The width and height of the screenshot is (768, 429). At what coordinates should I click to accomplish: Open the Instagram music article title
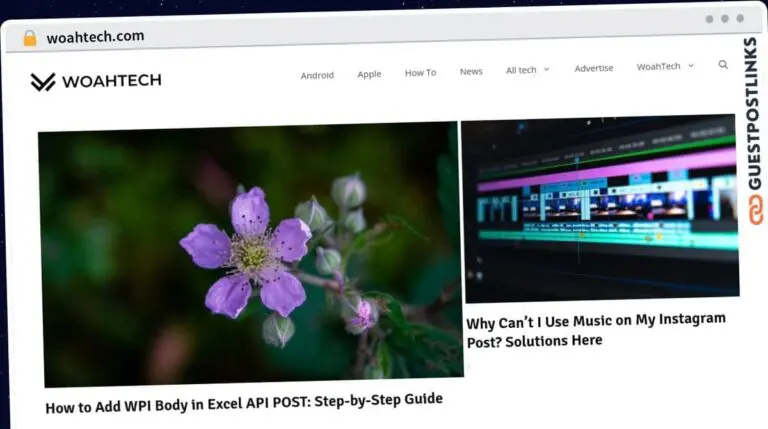pos(595,330)
